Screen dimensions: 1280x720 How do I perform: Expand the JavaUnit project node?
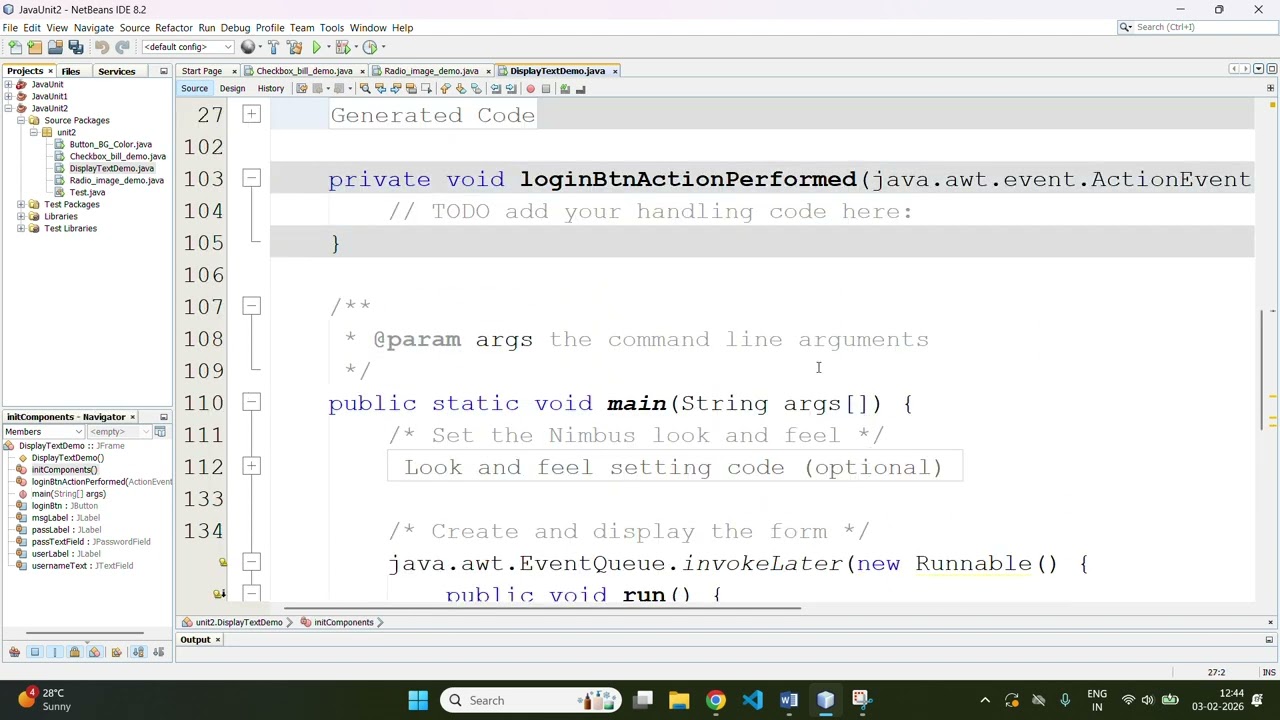tap(9, 84)
